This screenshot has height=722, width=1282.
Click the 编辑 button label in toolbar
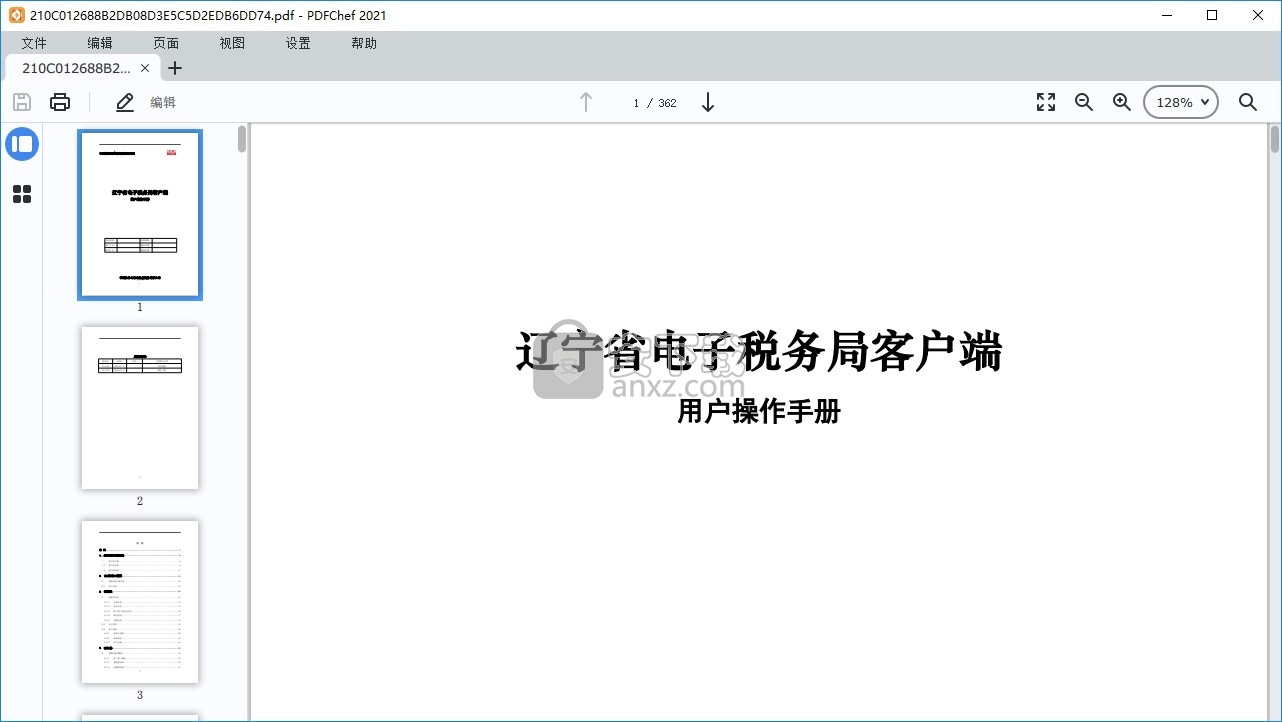163,102
